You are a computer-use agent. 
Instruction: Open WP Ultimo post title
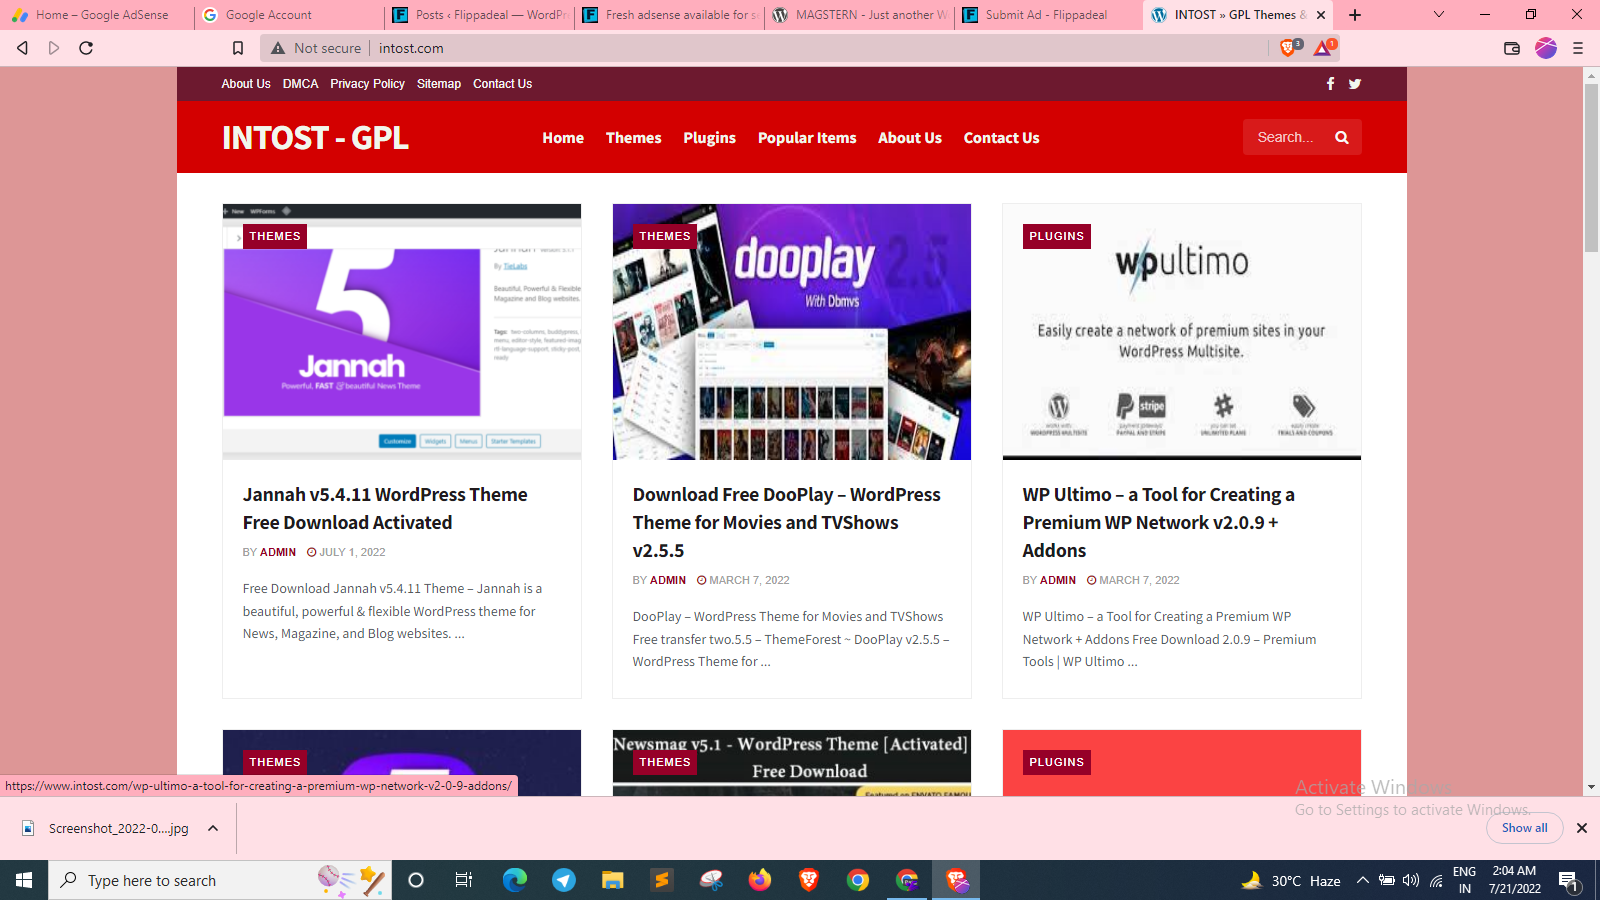coord(1158,522)
